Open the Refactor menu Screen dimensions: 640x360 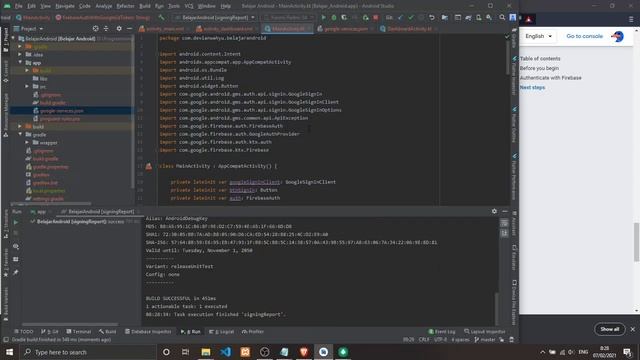(125, 6)
